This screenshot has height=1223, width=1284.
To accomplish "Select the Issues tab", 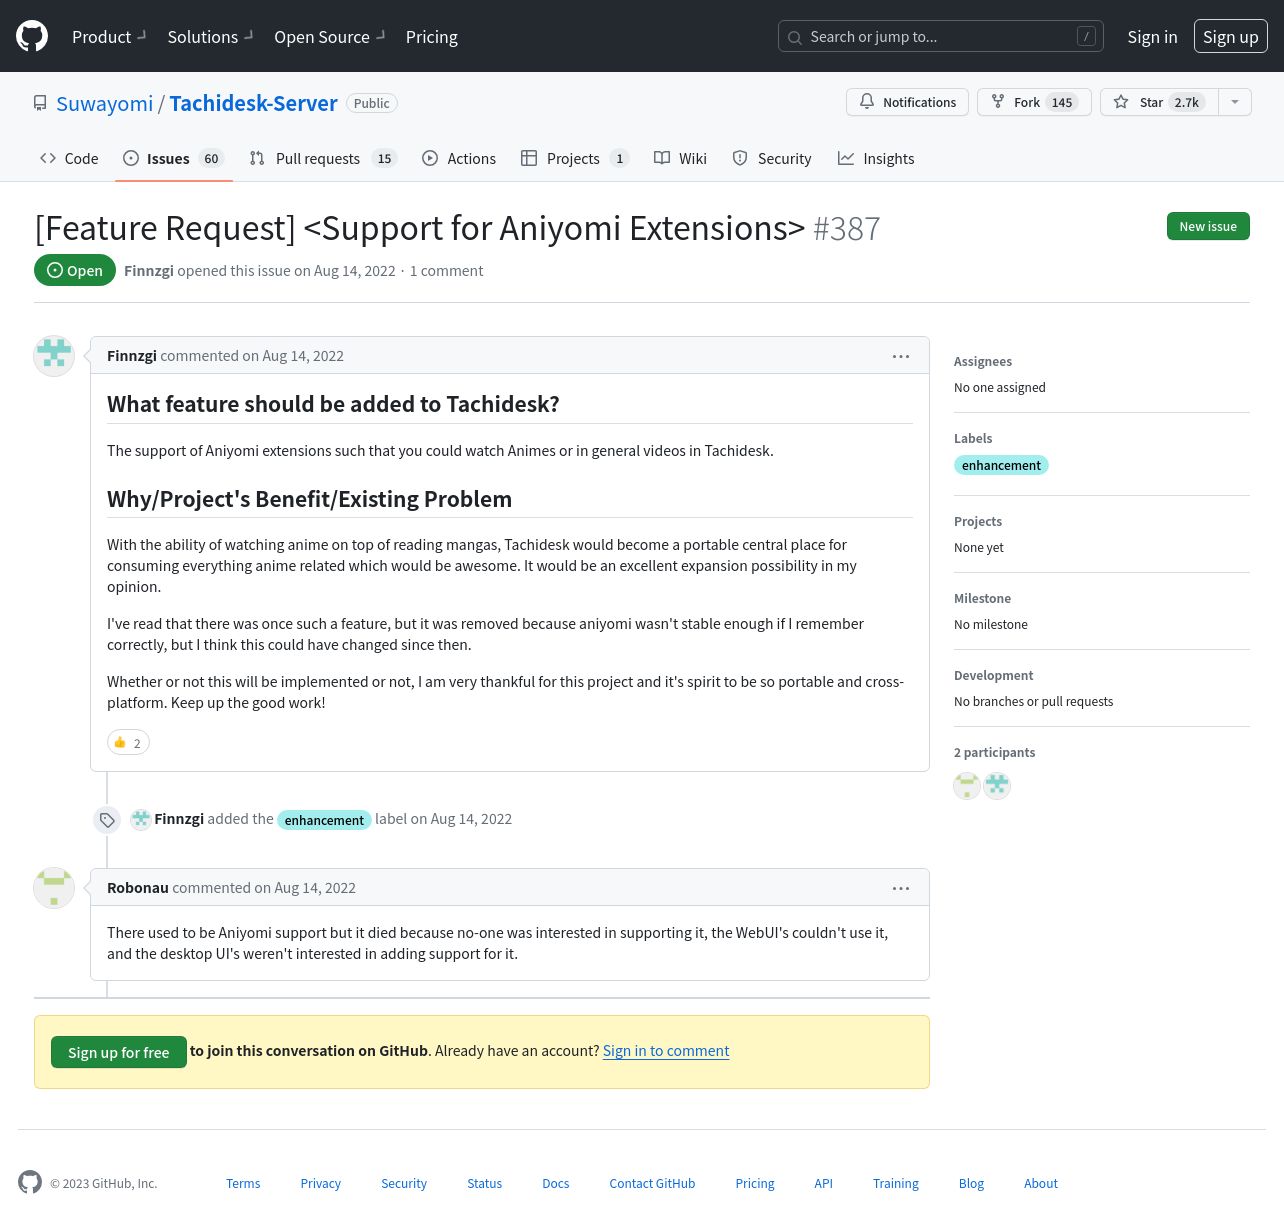I will [174, 159].
